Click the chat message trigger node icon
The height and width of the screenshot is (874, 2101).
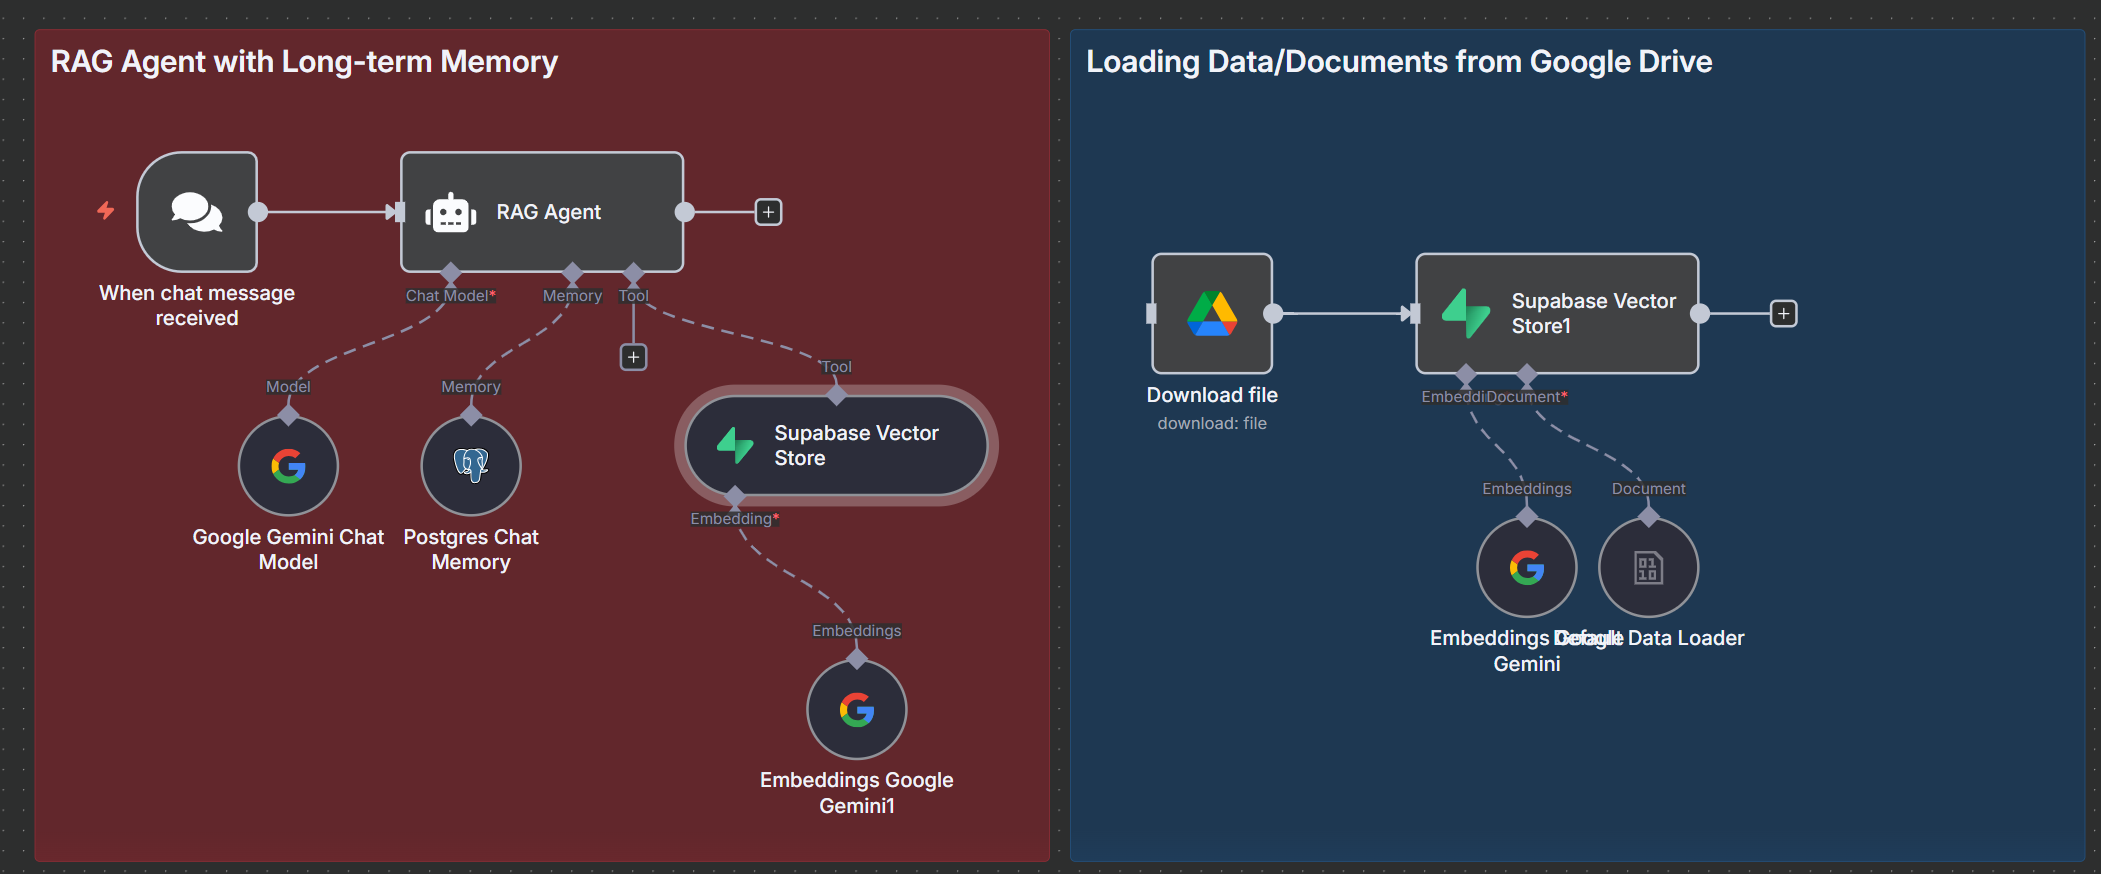coord(197,212)
